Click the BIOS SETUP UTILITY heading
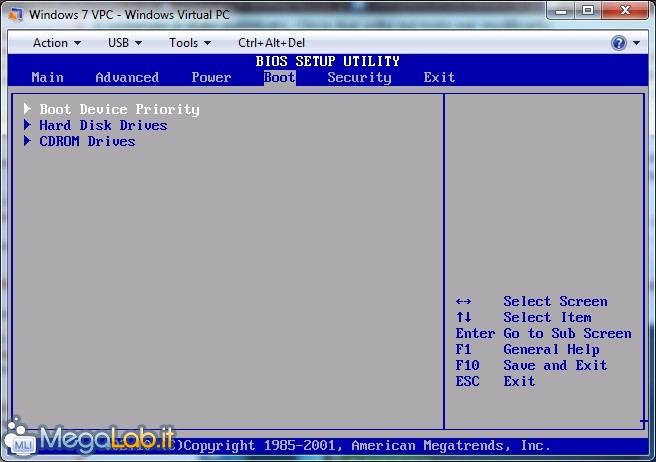Image resolution: width=656 pixels, height=462 pixels. click(328, 62)
